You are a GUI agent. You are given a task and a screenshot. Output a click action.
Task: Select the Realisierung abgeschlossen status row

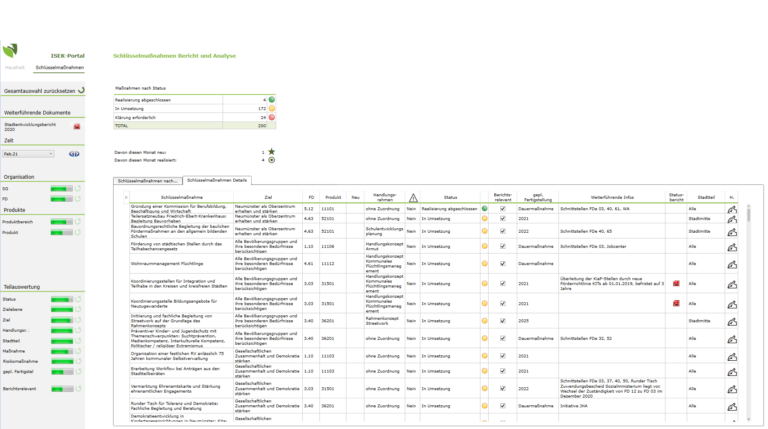(194, 99)
